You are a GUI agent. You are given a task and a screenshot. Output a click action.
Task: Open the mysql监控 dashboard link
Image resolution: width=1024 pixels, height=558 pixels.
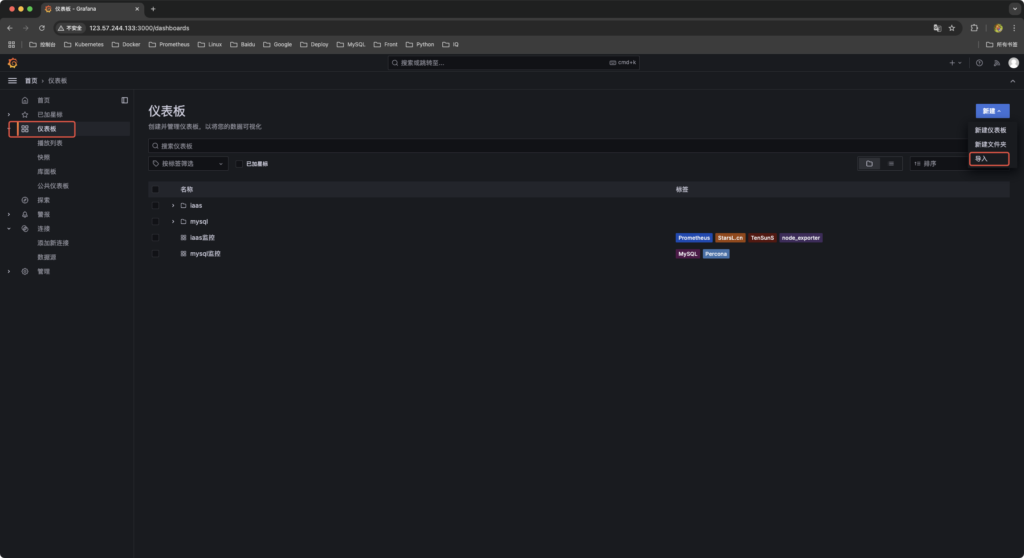point(205,254)
